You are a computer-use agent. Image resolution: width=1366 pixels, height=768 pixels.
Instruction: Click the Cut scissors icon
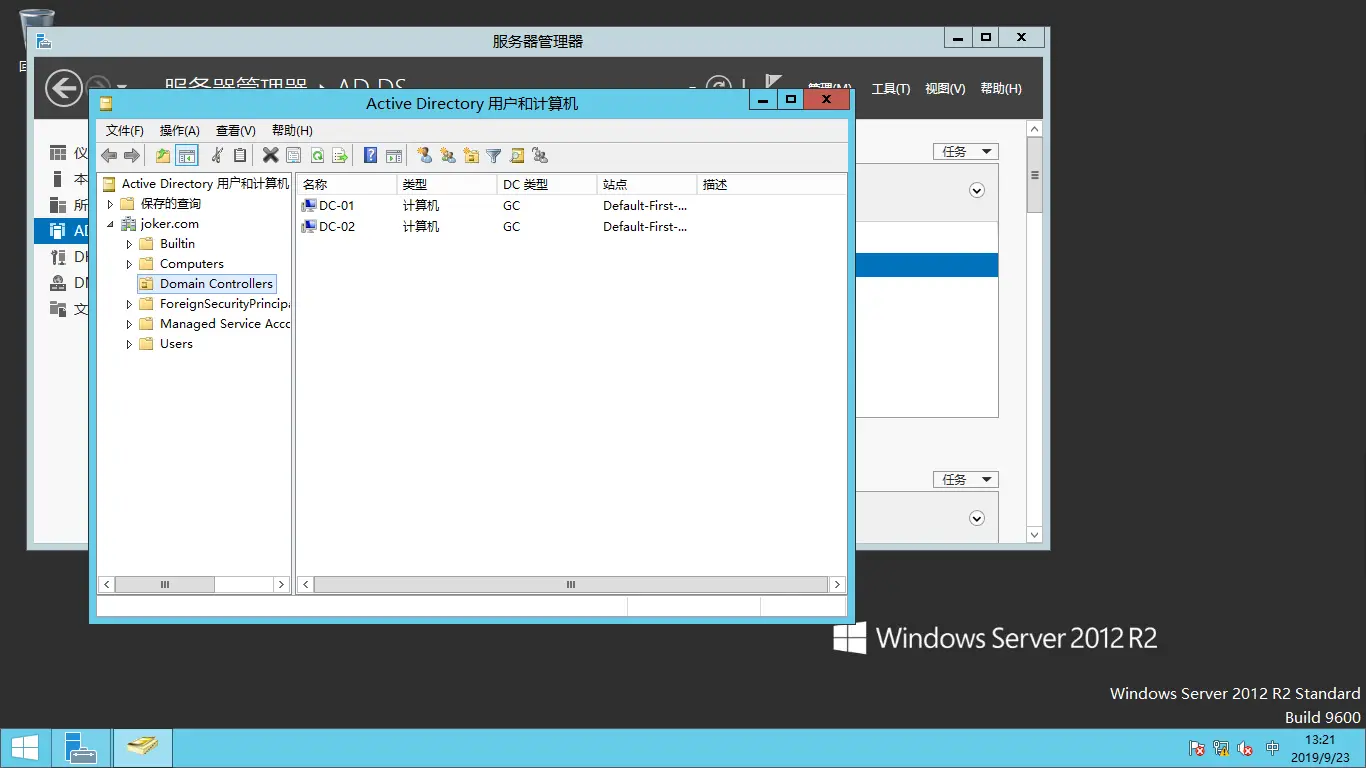pyautogui.click(x=217, y=155)
